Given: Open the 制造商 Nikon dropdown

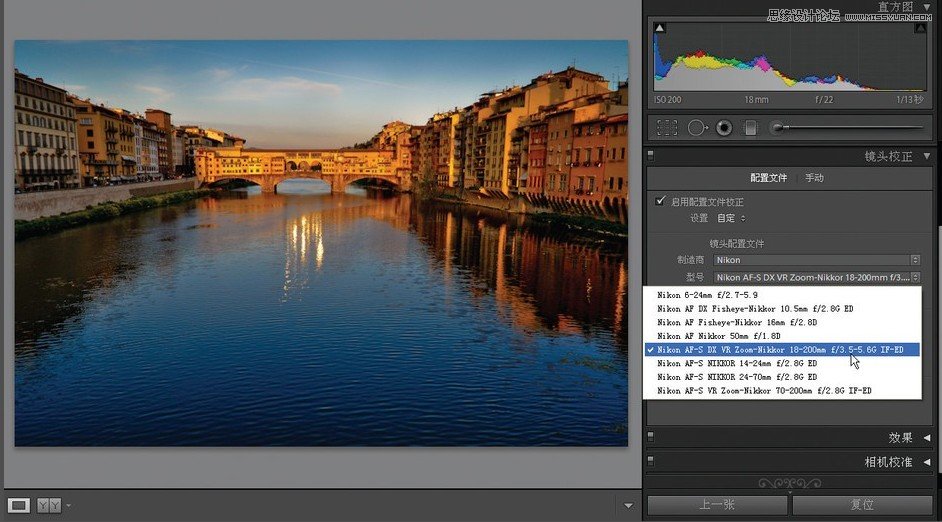Looking at the screenshot, I should coord(816,260).
